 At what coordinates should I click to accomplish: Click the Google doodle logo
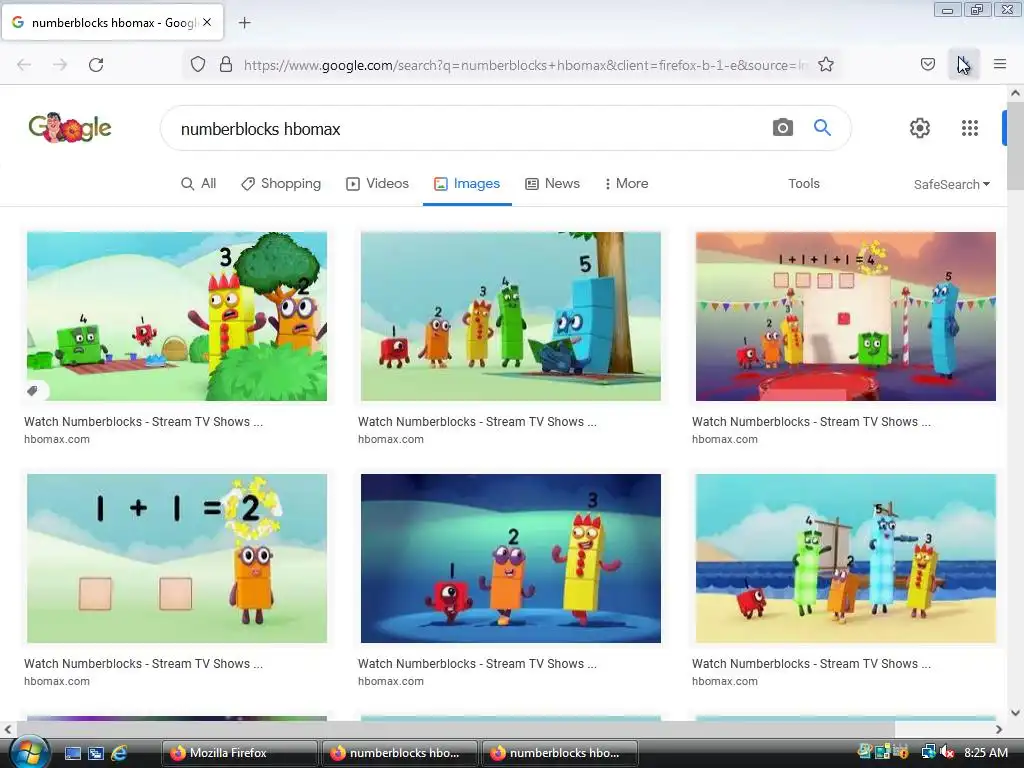(70, 127)
